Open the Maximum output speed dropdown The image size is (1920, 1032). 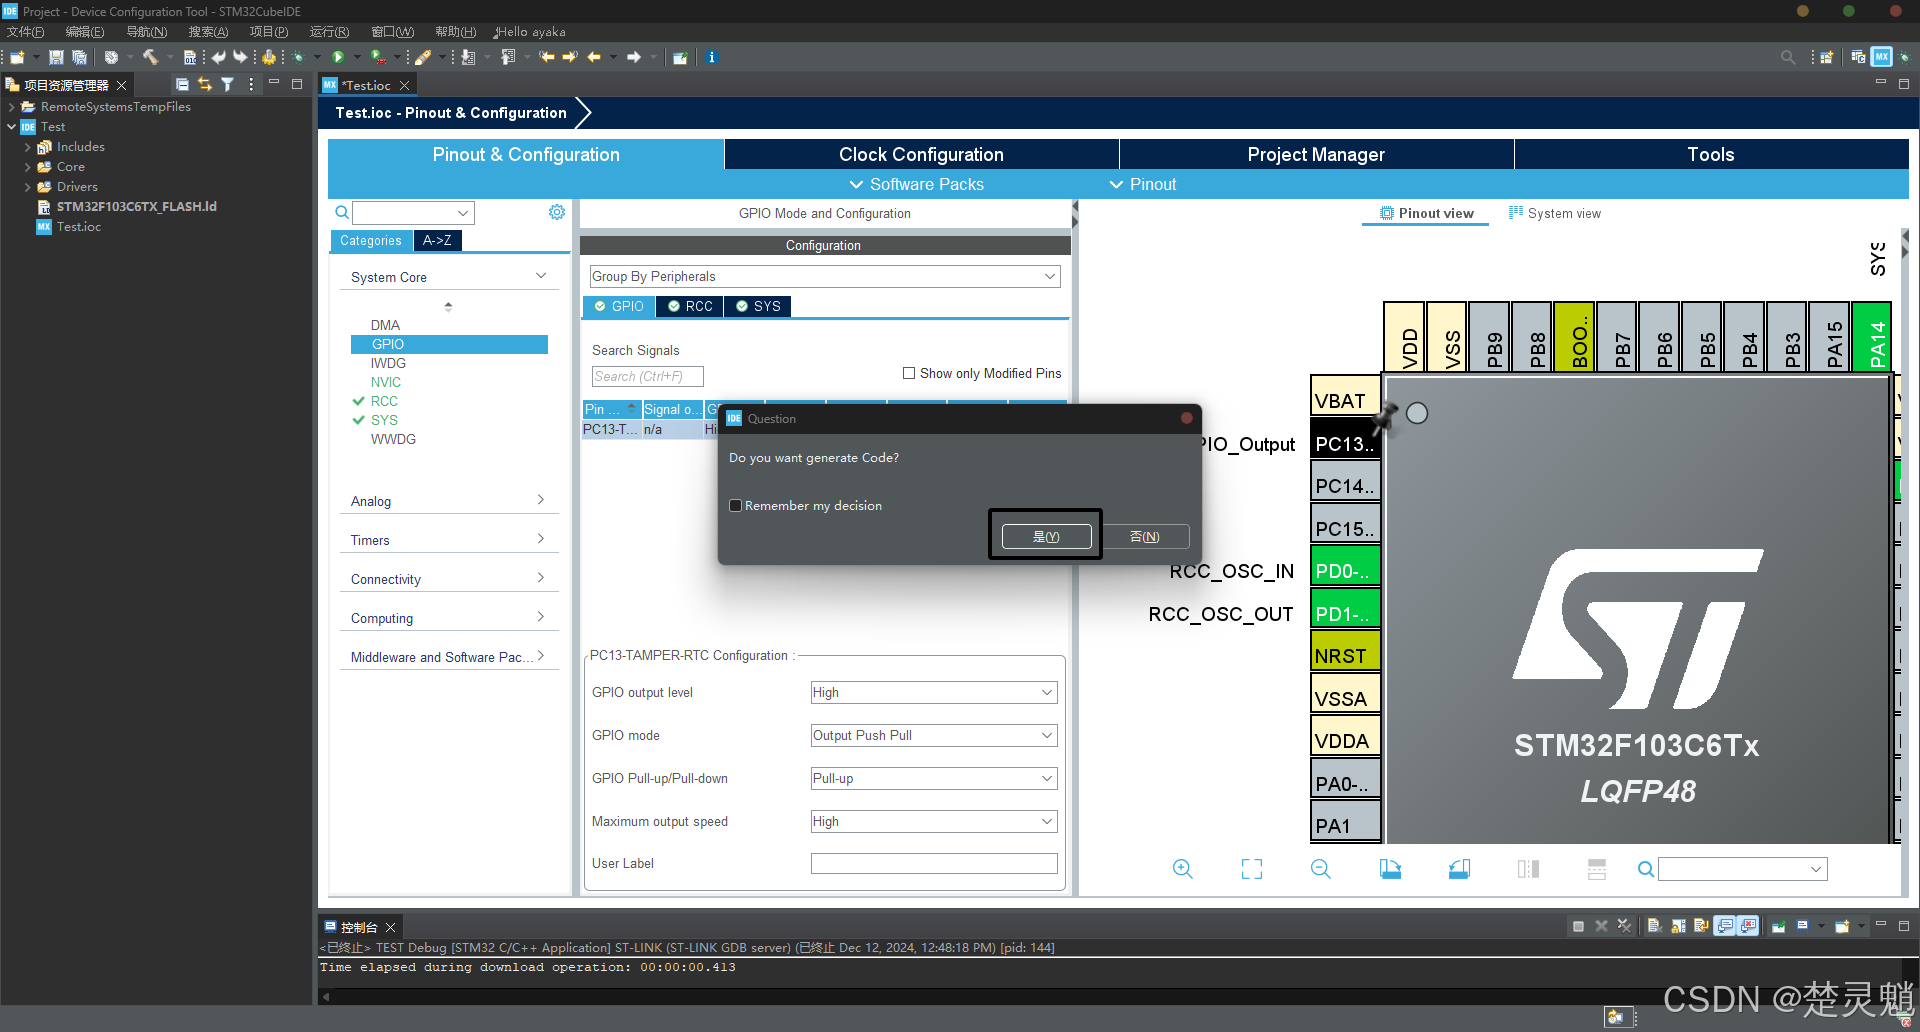click(934, 821)
